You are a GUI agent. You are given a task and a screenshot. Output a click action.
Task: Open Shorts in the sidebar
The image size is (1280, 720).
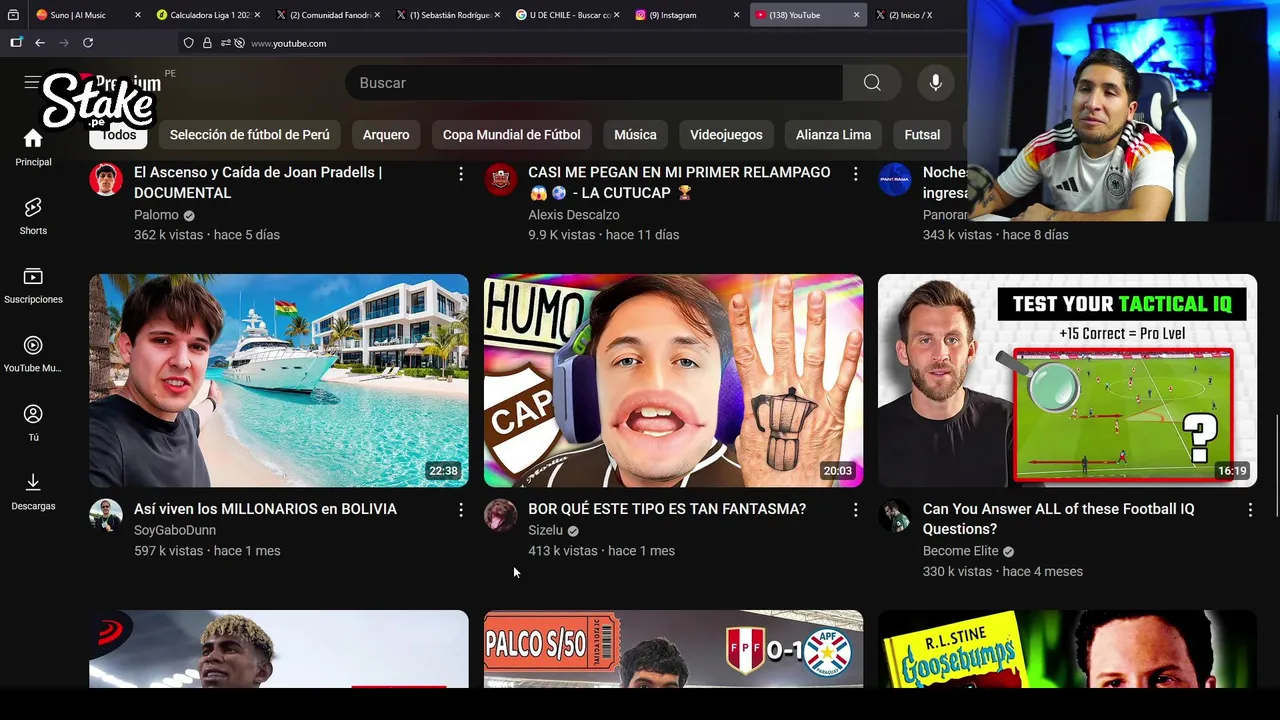pos(33,207)
